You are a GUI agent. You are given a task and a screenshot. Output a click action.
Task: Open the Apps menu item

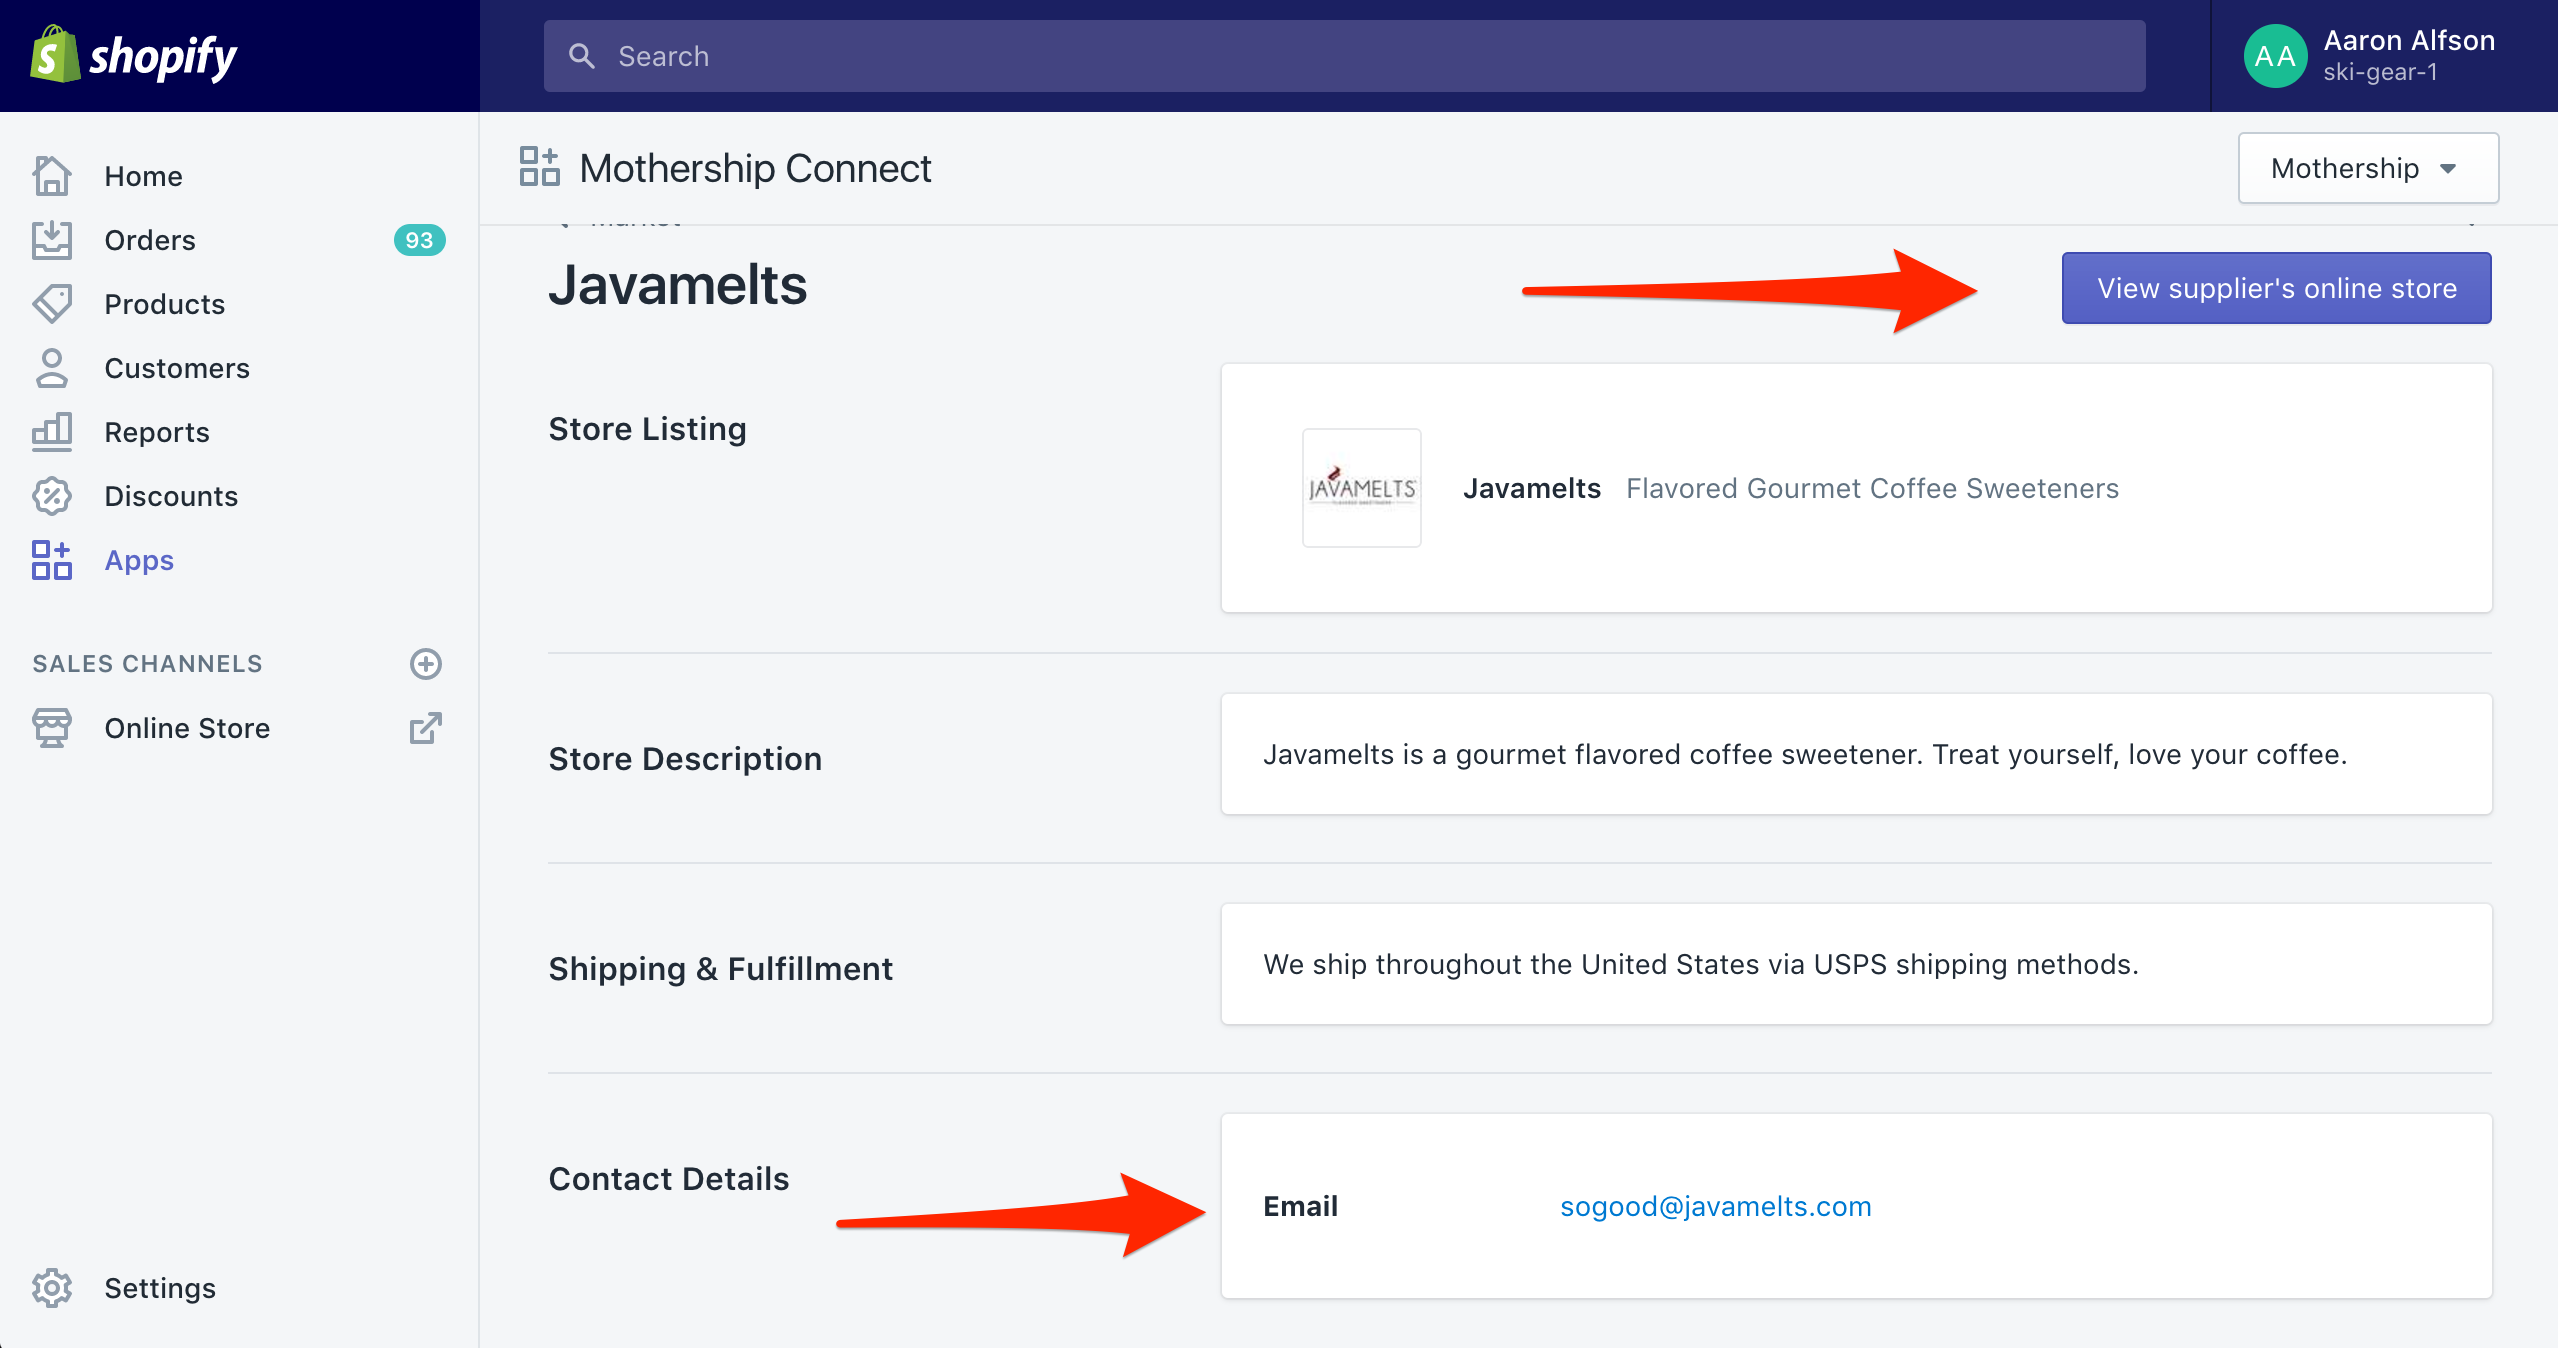tap(139, 560)
